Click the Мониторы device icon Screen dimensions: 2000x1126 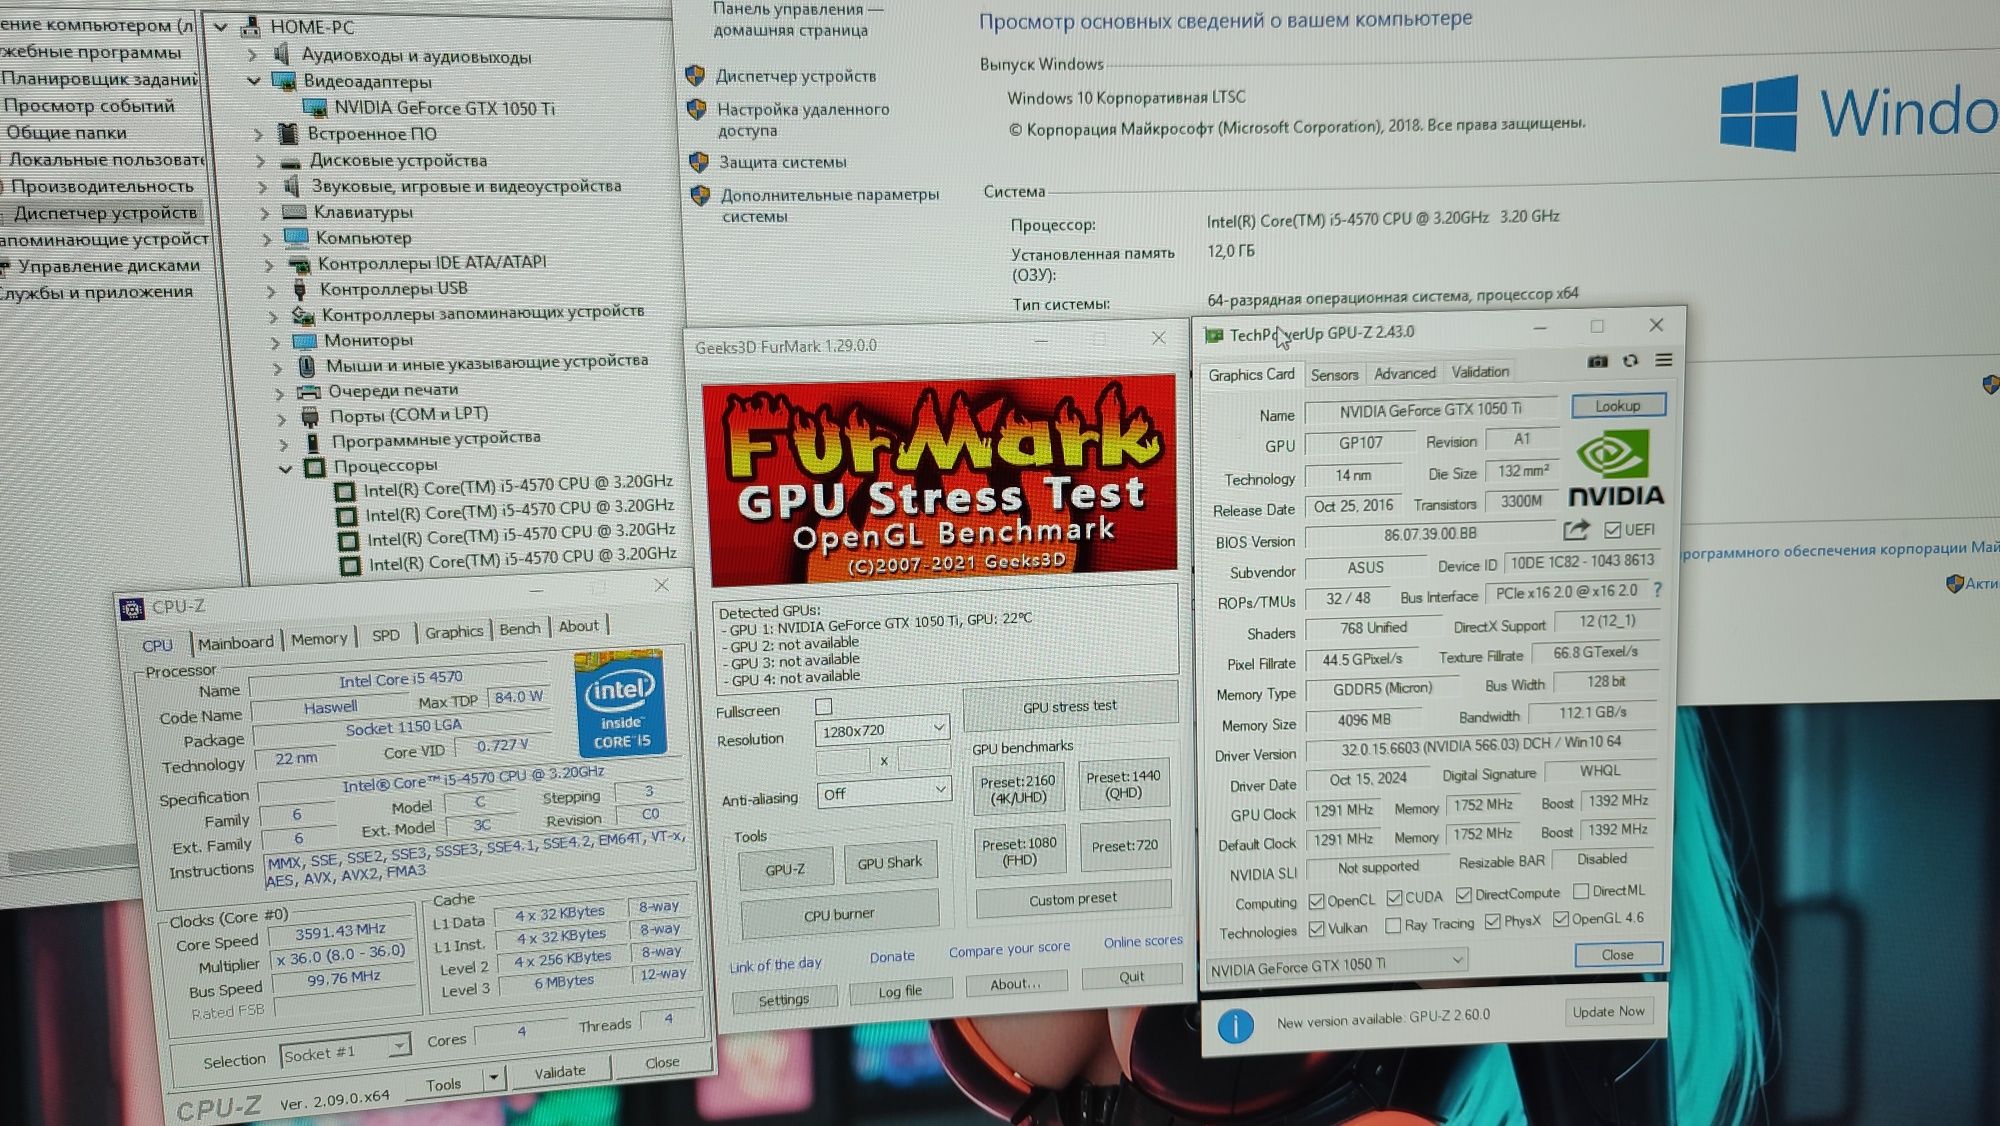pos(304,341)
